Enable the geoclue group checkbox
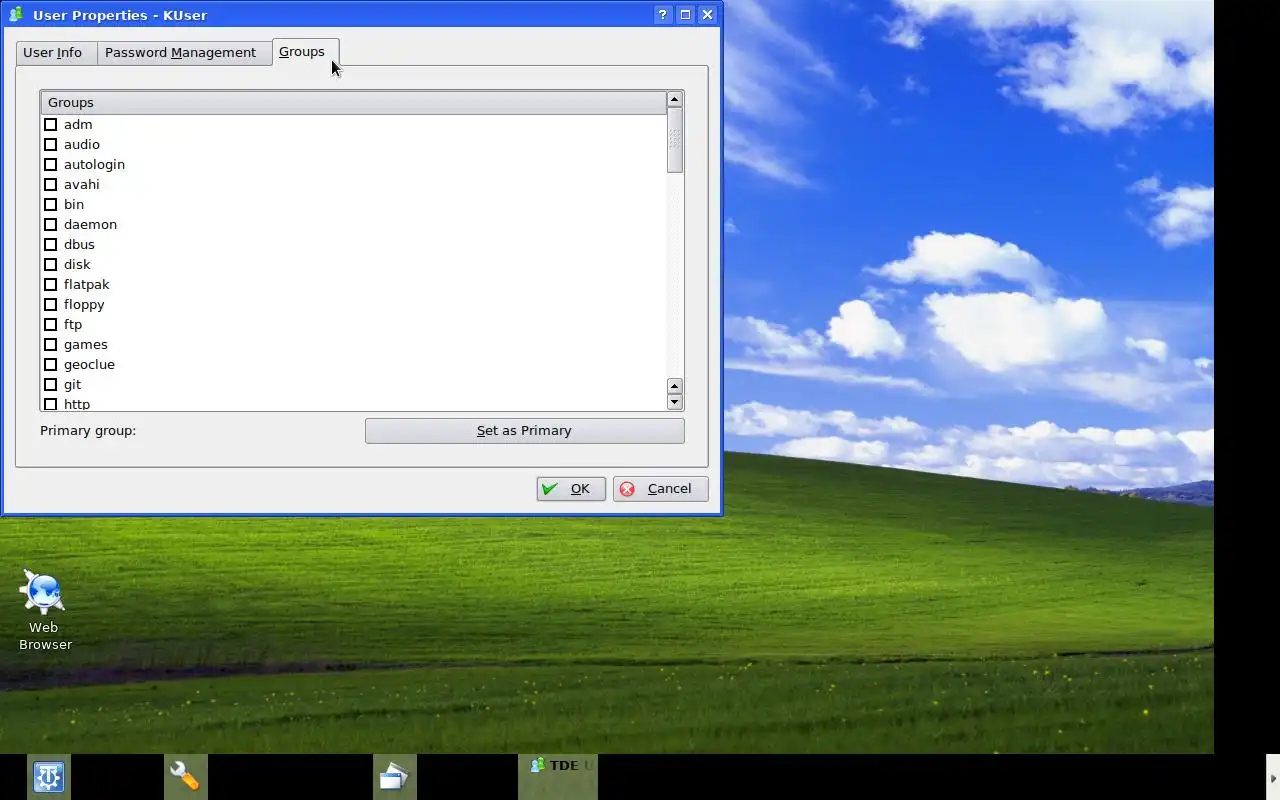Screen dimensions: 1280x800 coord(50,364)
